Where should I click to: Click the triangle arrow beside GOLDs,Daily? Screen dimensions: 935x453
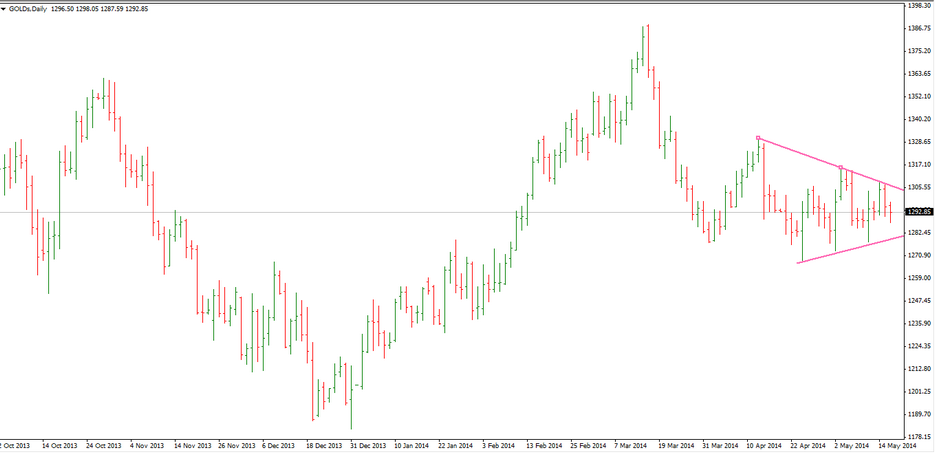5,7
